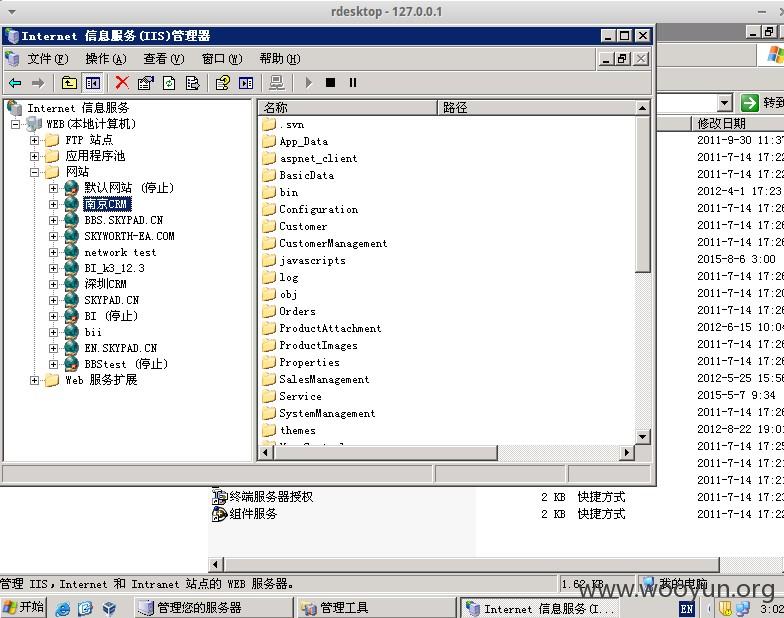Expand the 默认网站 (停止) node

pyautogui.click(x=53, y=188)
